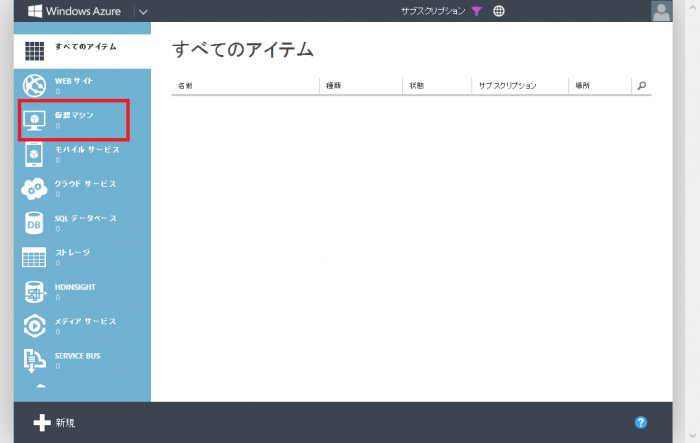Click the すべてのアイテム page heading

243,49
